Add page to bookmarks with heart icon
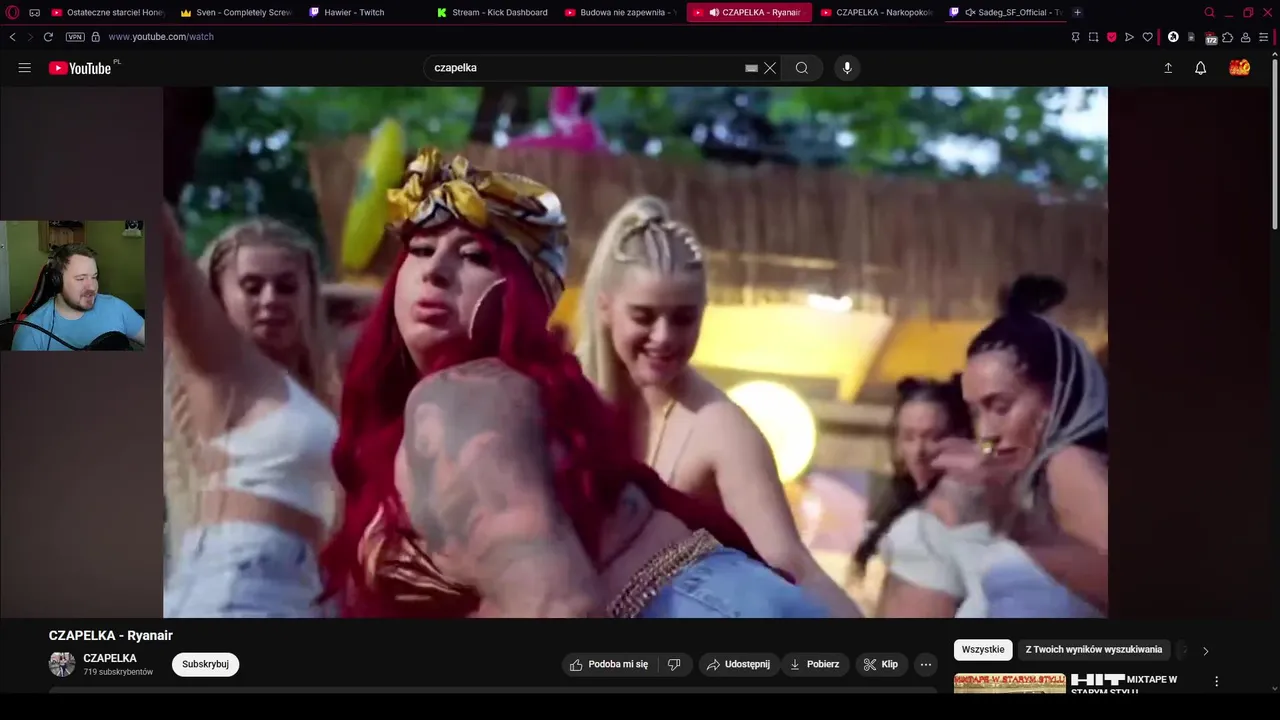 tap(1148, 37)
